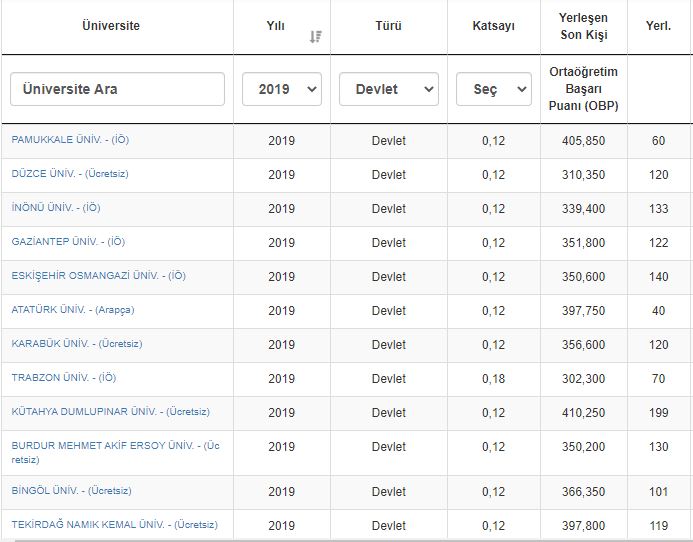Select the 356,600 score cell
This screenshot has width=693, height=542.
point(583,345)
